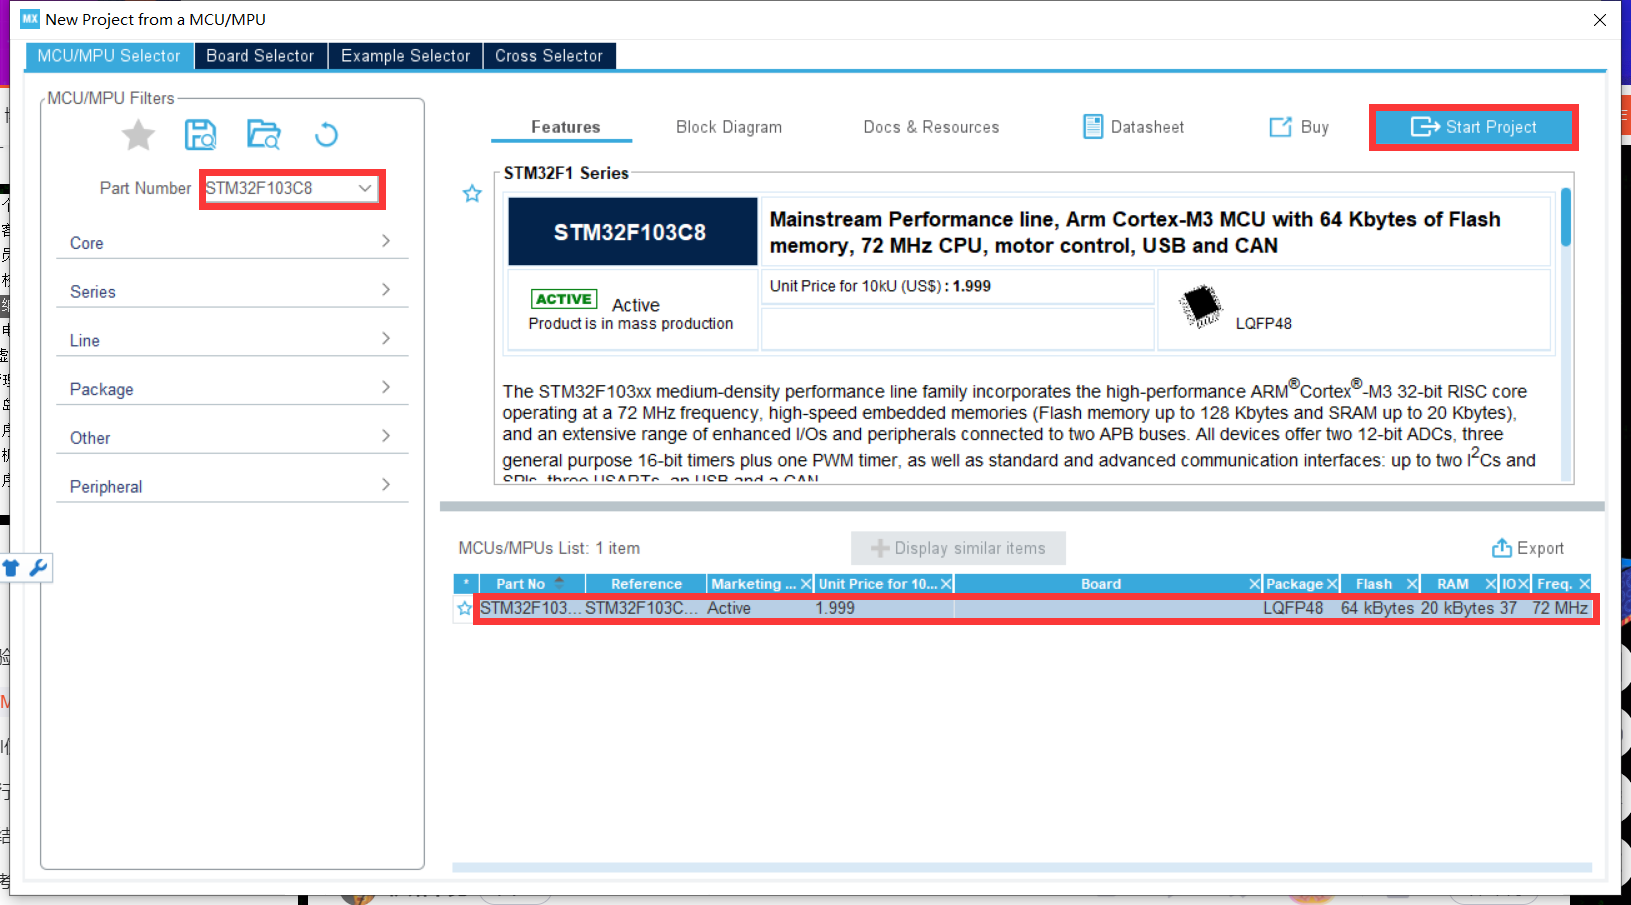Open the Features tab
The height and width of the screenshot is (905, 1631).
[565, 127]
